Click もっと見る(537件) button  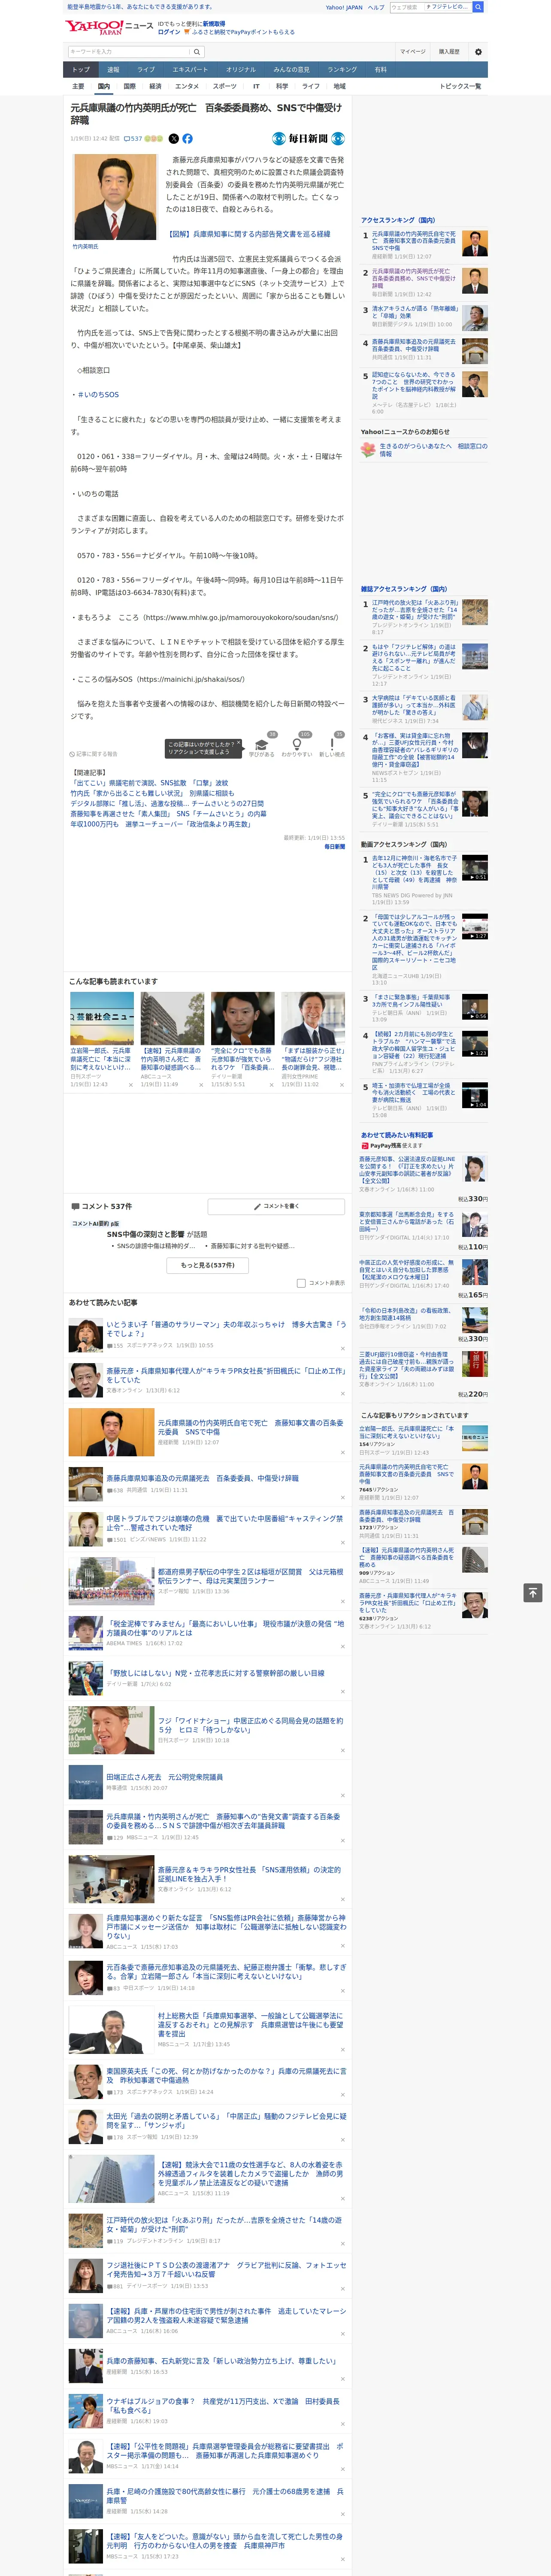[x=208, y=1265]
